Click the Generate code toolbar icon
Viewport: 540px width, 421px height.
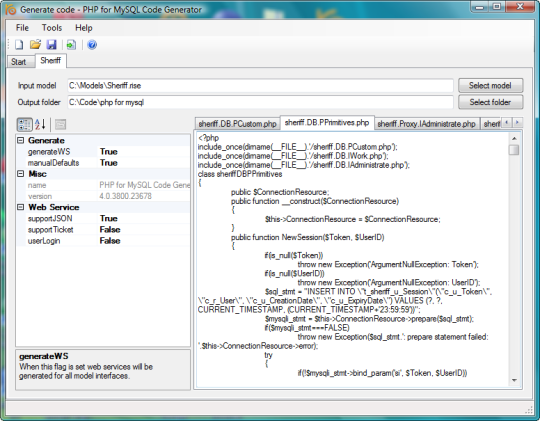(x=71, y=45)
